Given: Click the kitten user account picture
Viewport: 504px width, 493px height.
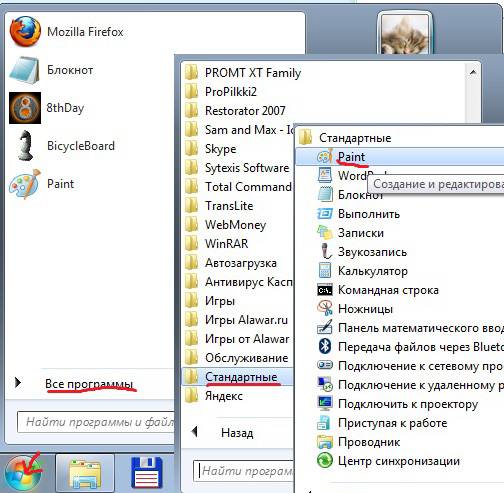Looking at the screenshot, I should (404, 34).
